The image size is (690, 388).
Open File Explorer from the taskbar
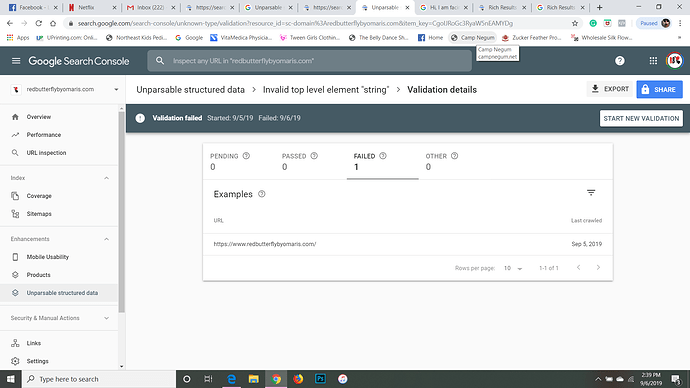253,379
